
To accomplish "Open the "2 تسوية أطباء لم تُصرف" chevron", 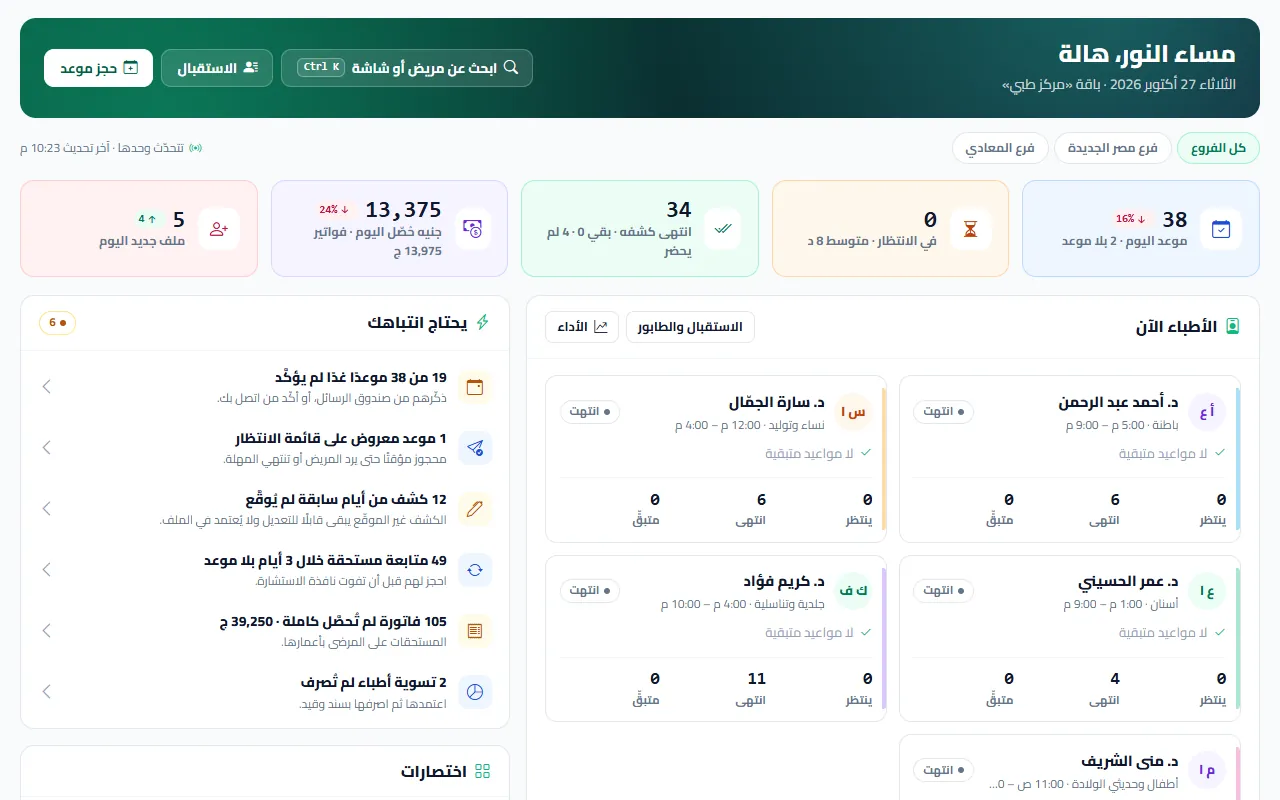I will coord(46,692).
